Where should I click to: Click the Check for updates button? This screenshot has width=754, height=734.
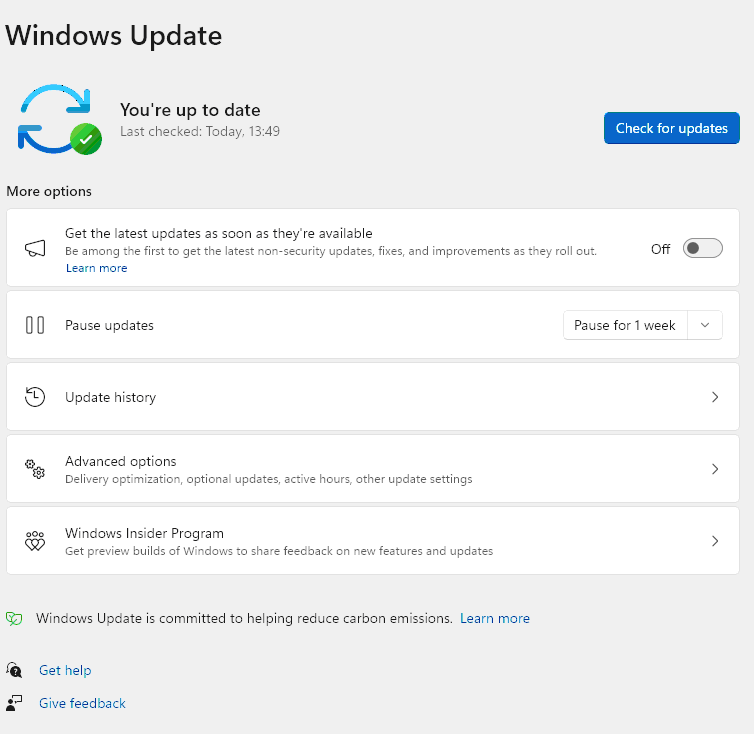coord(672,128)
